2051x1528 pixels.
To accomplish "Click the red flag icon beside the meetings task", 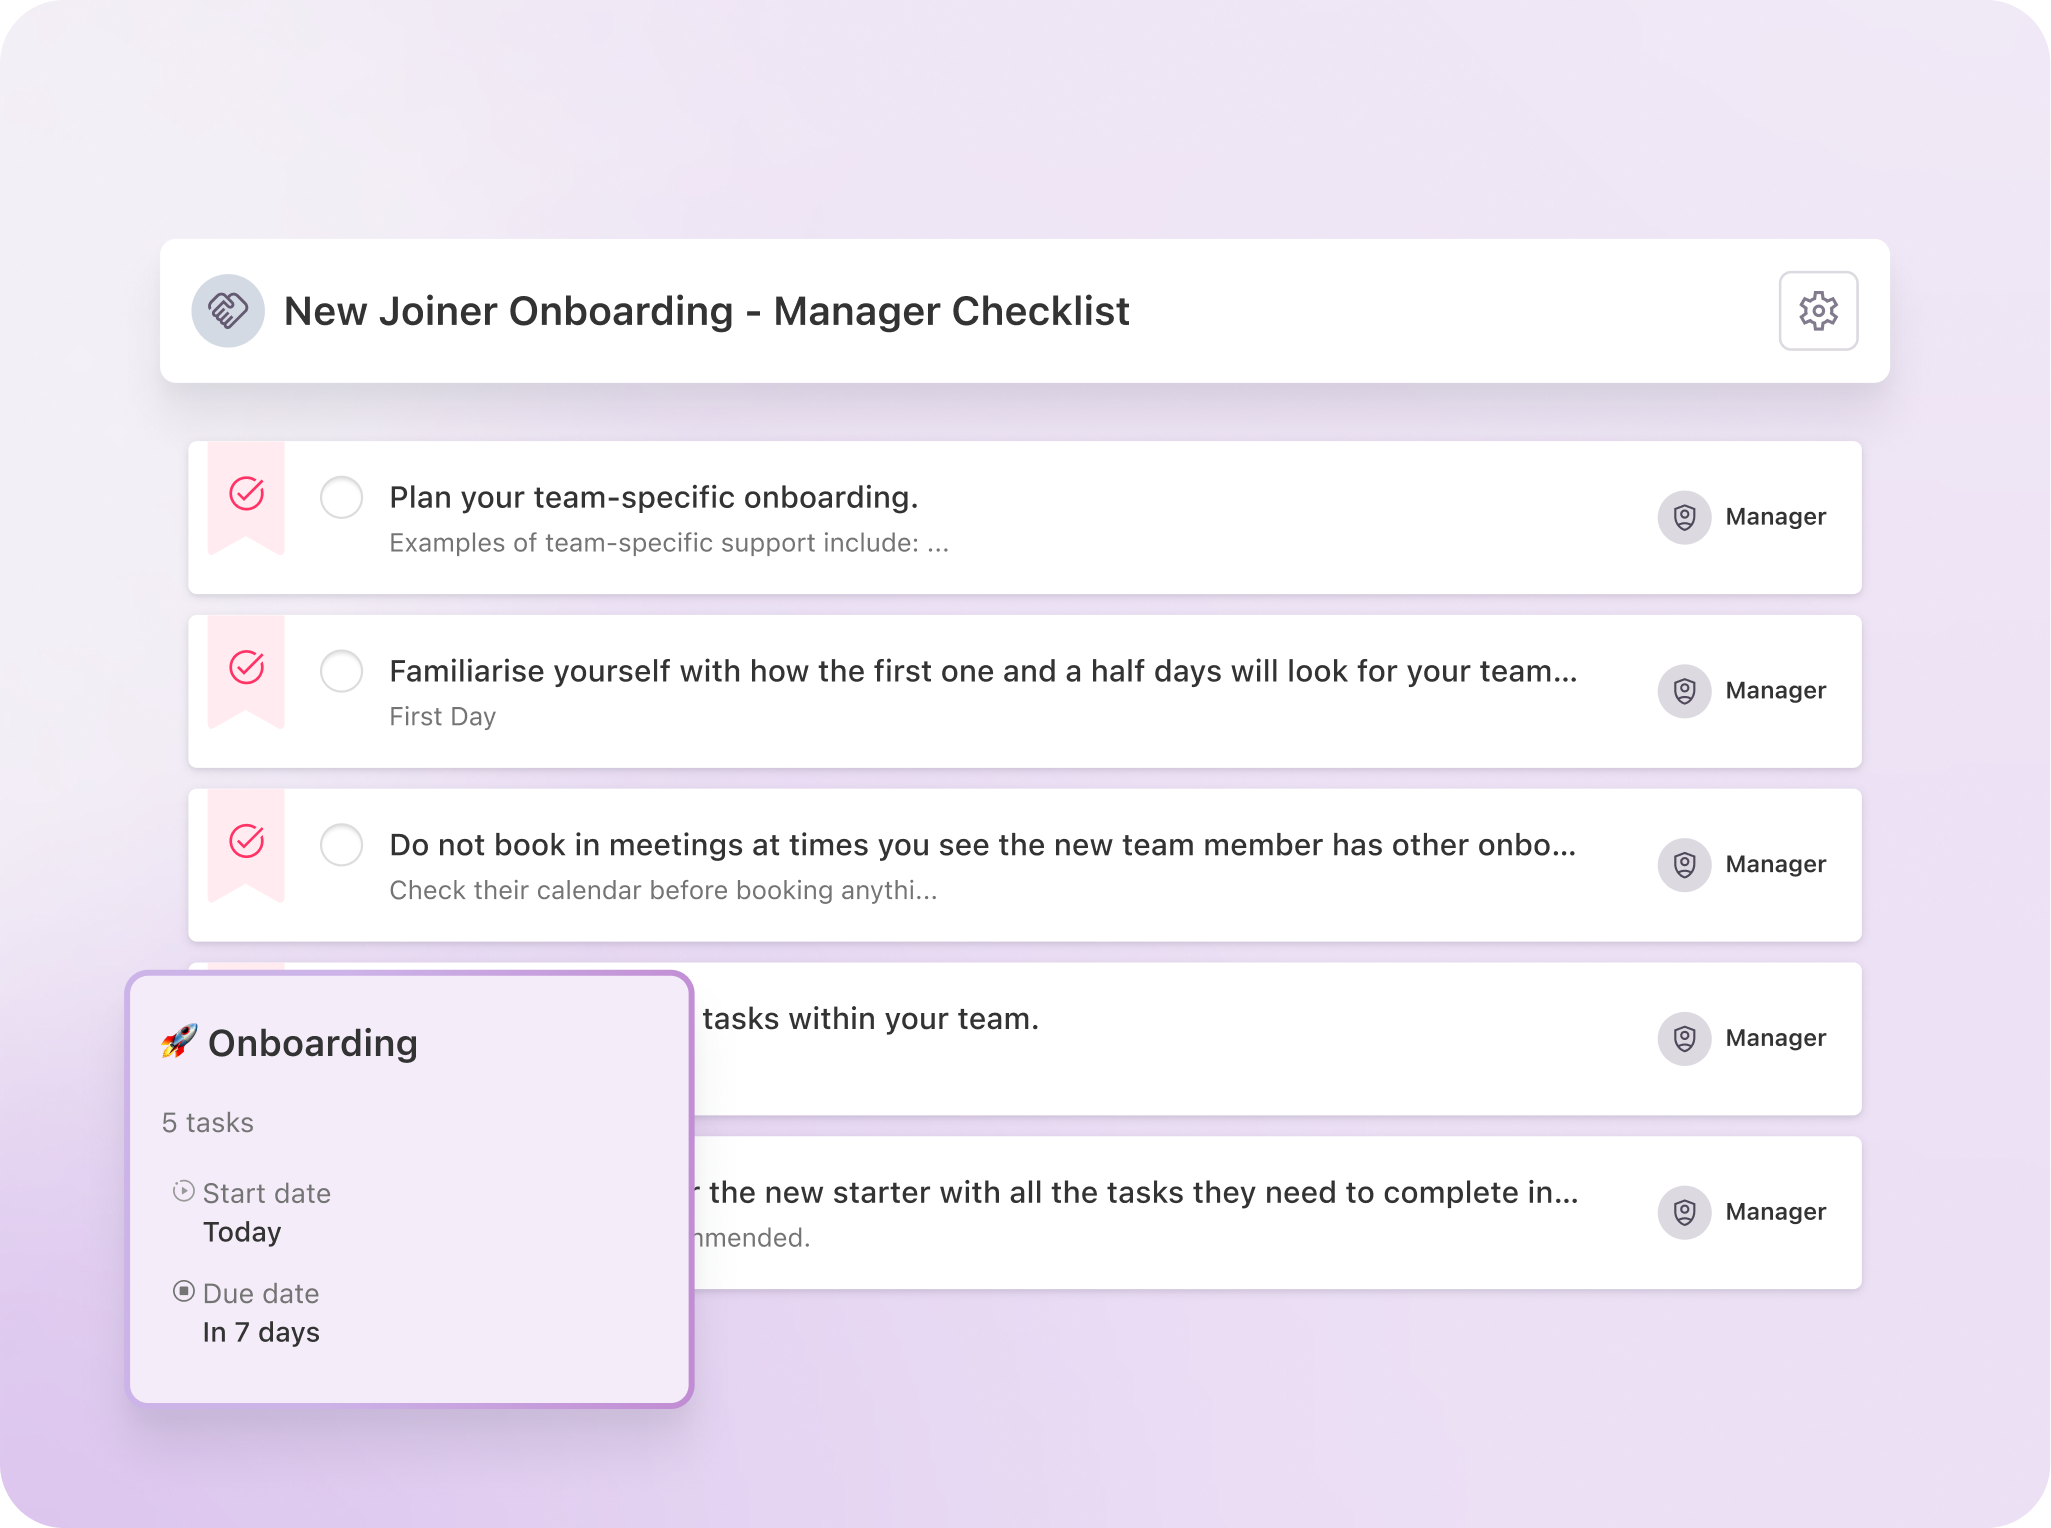I will point(246,845).
